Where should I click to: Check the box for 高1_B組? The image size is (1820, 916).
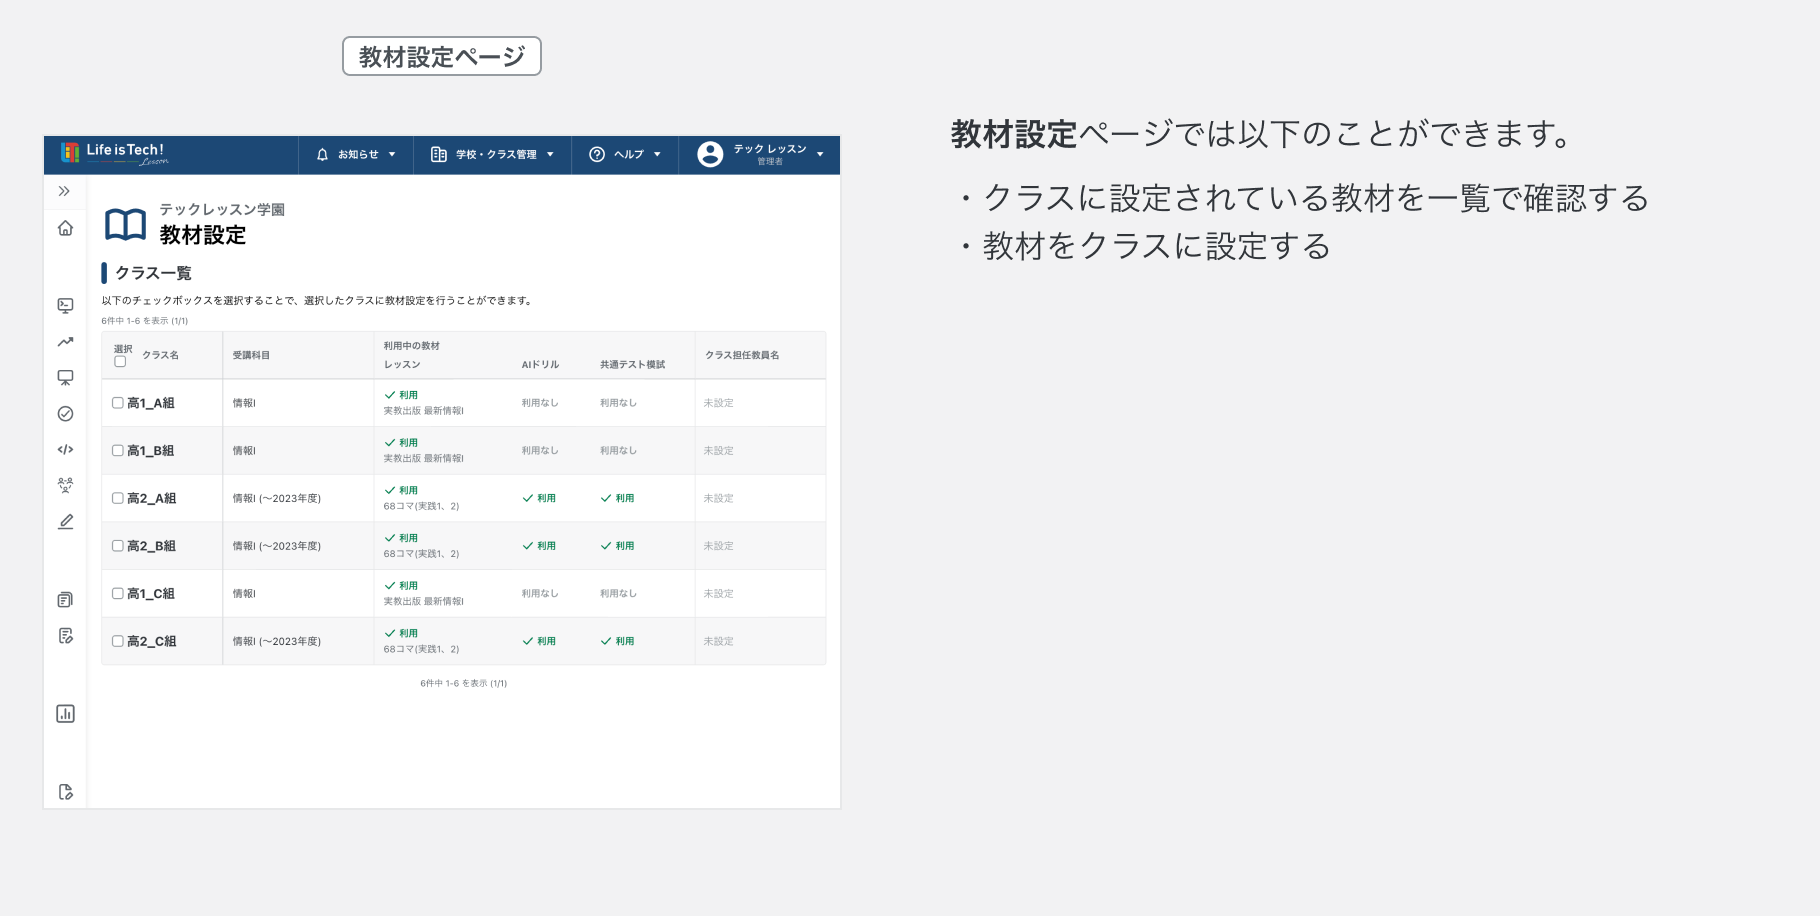(x=117, y=451)
